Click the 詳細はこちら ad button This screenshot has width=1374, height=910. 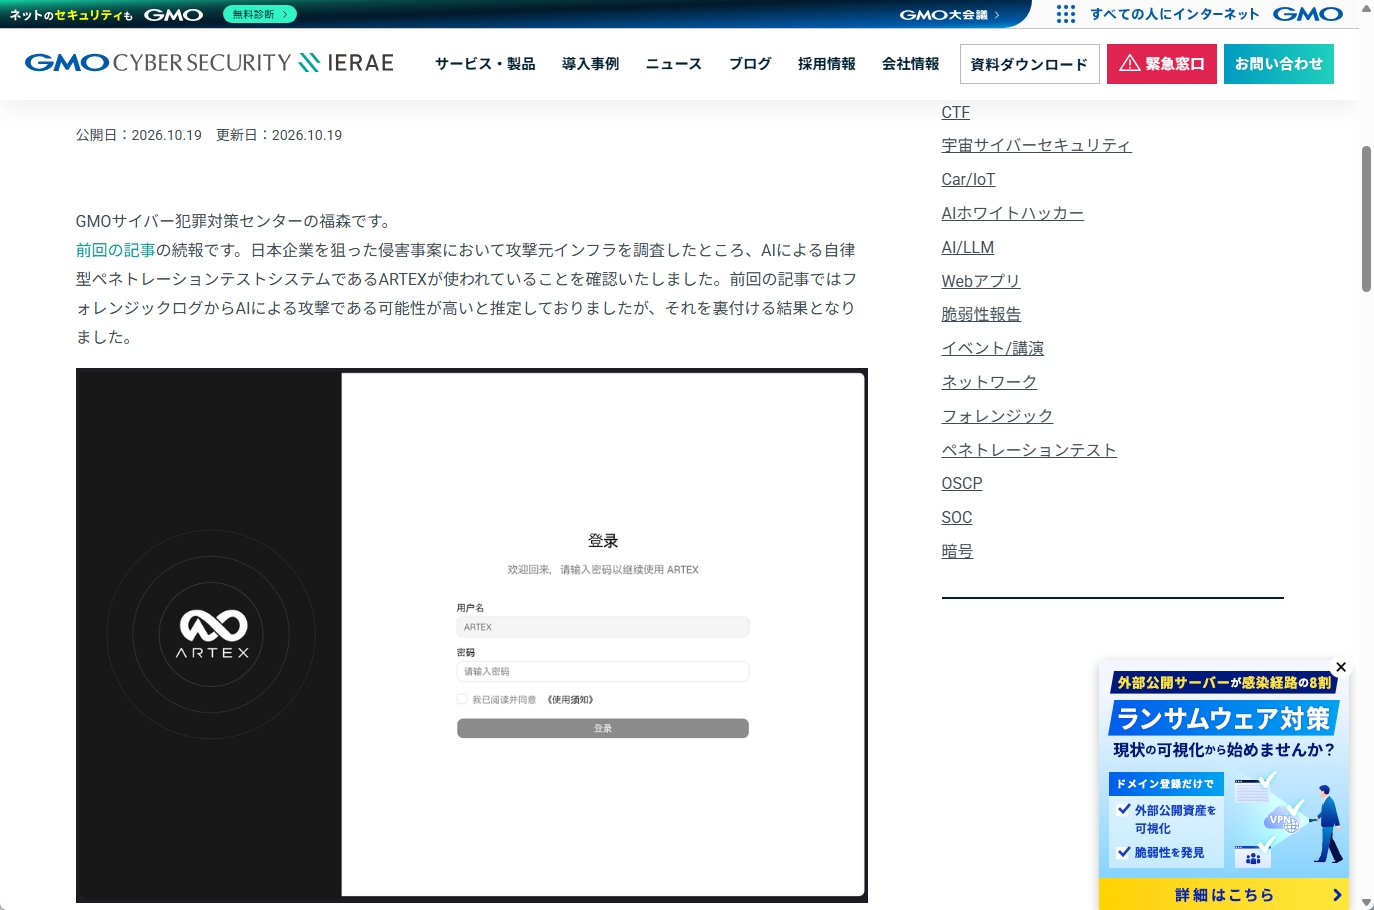pyautogui.click(x=1224, y=895)
